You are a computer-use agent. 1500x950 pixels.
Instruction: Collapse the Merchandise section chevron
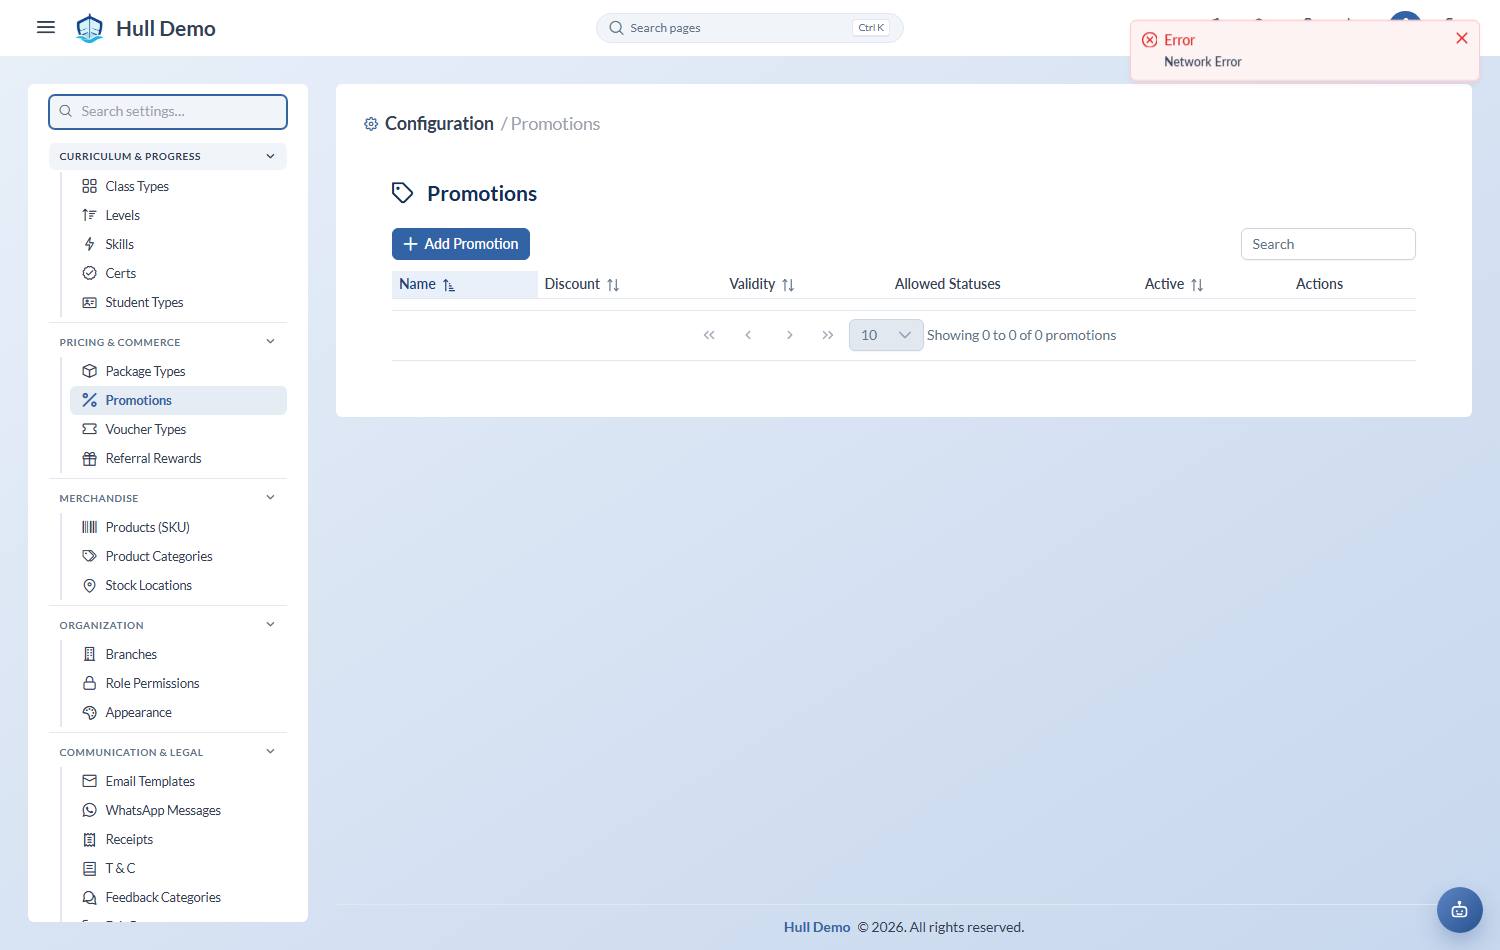point(270,497)
